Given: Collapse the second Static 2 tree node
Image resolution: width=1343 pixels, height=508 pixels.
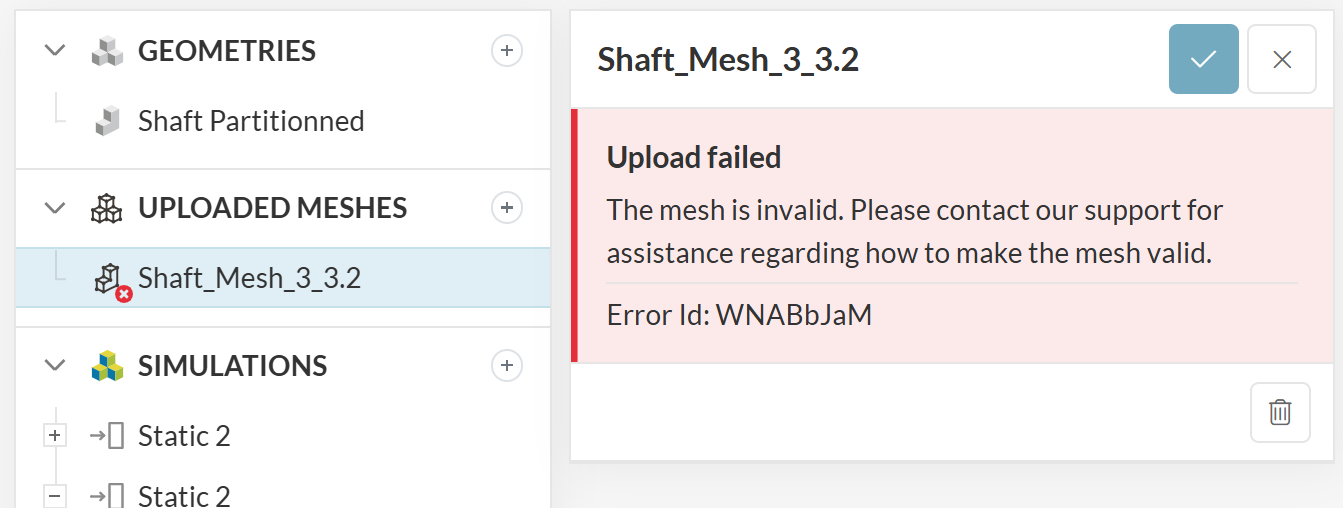Looking at the screenshot, I should [x=55, y=495].
